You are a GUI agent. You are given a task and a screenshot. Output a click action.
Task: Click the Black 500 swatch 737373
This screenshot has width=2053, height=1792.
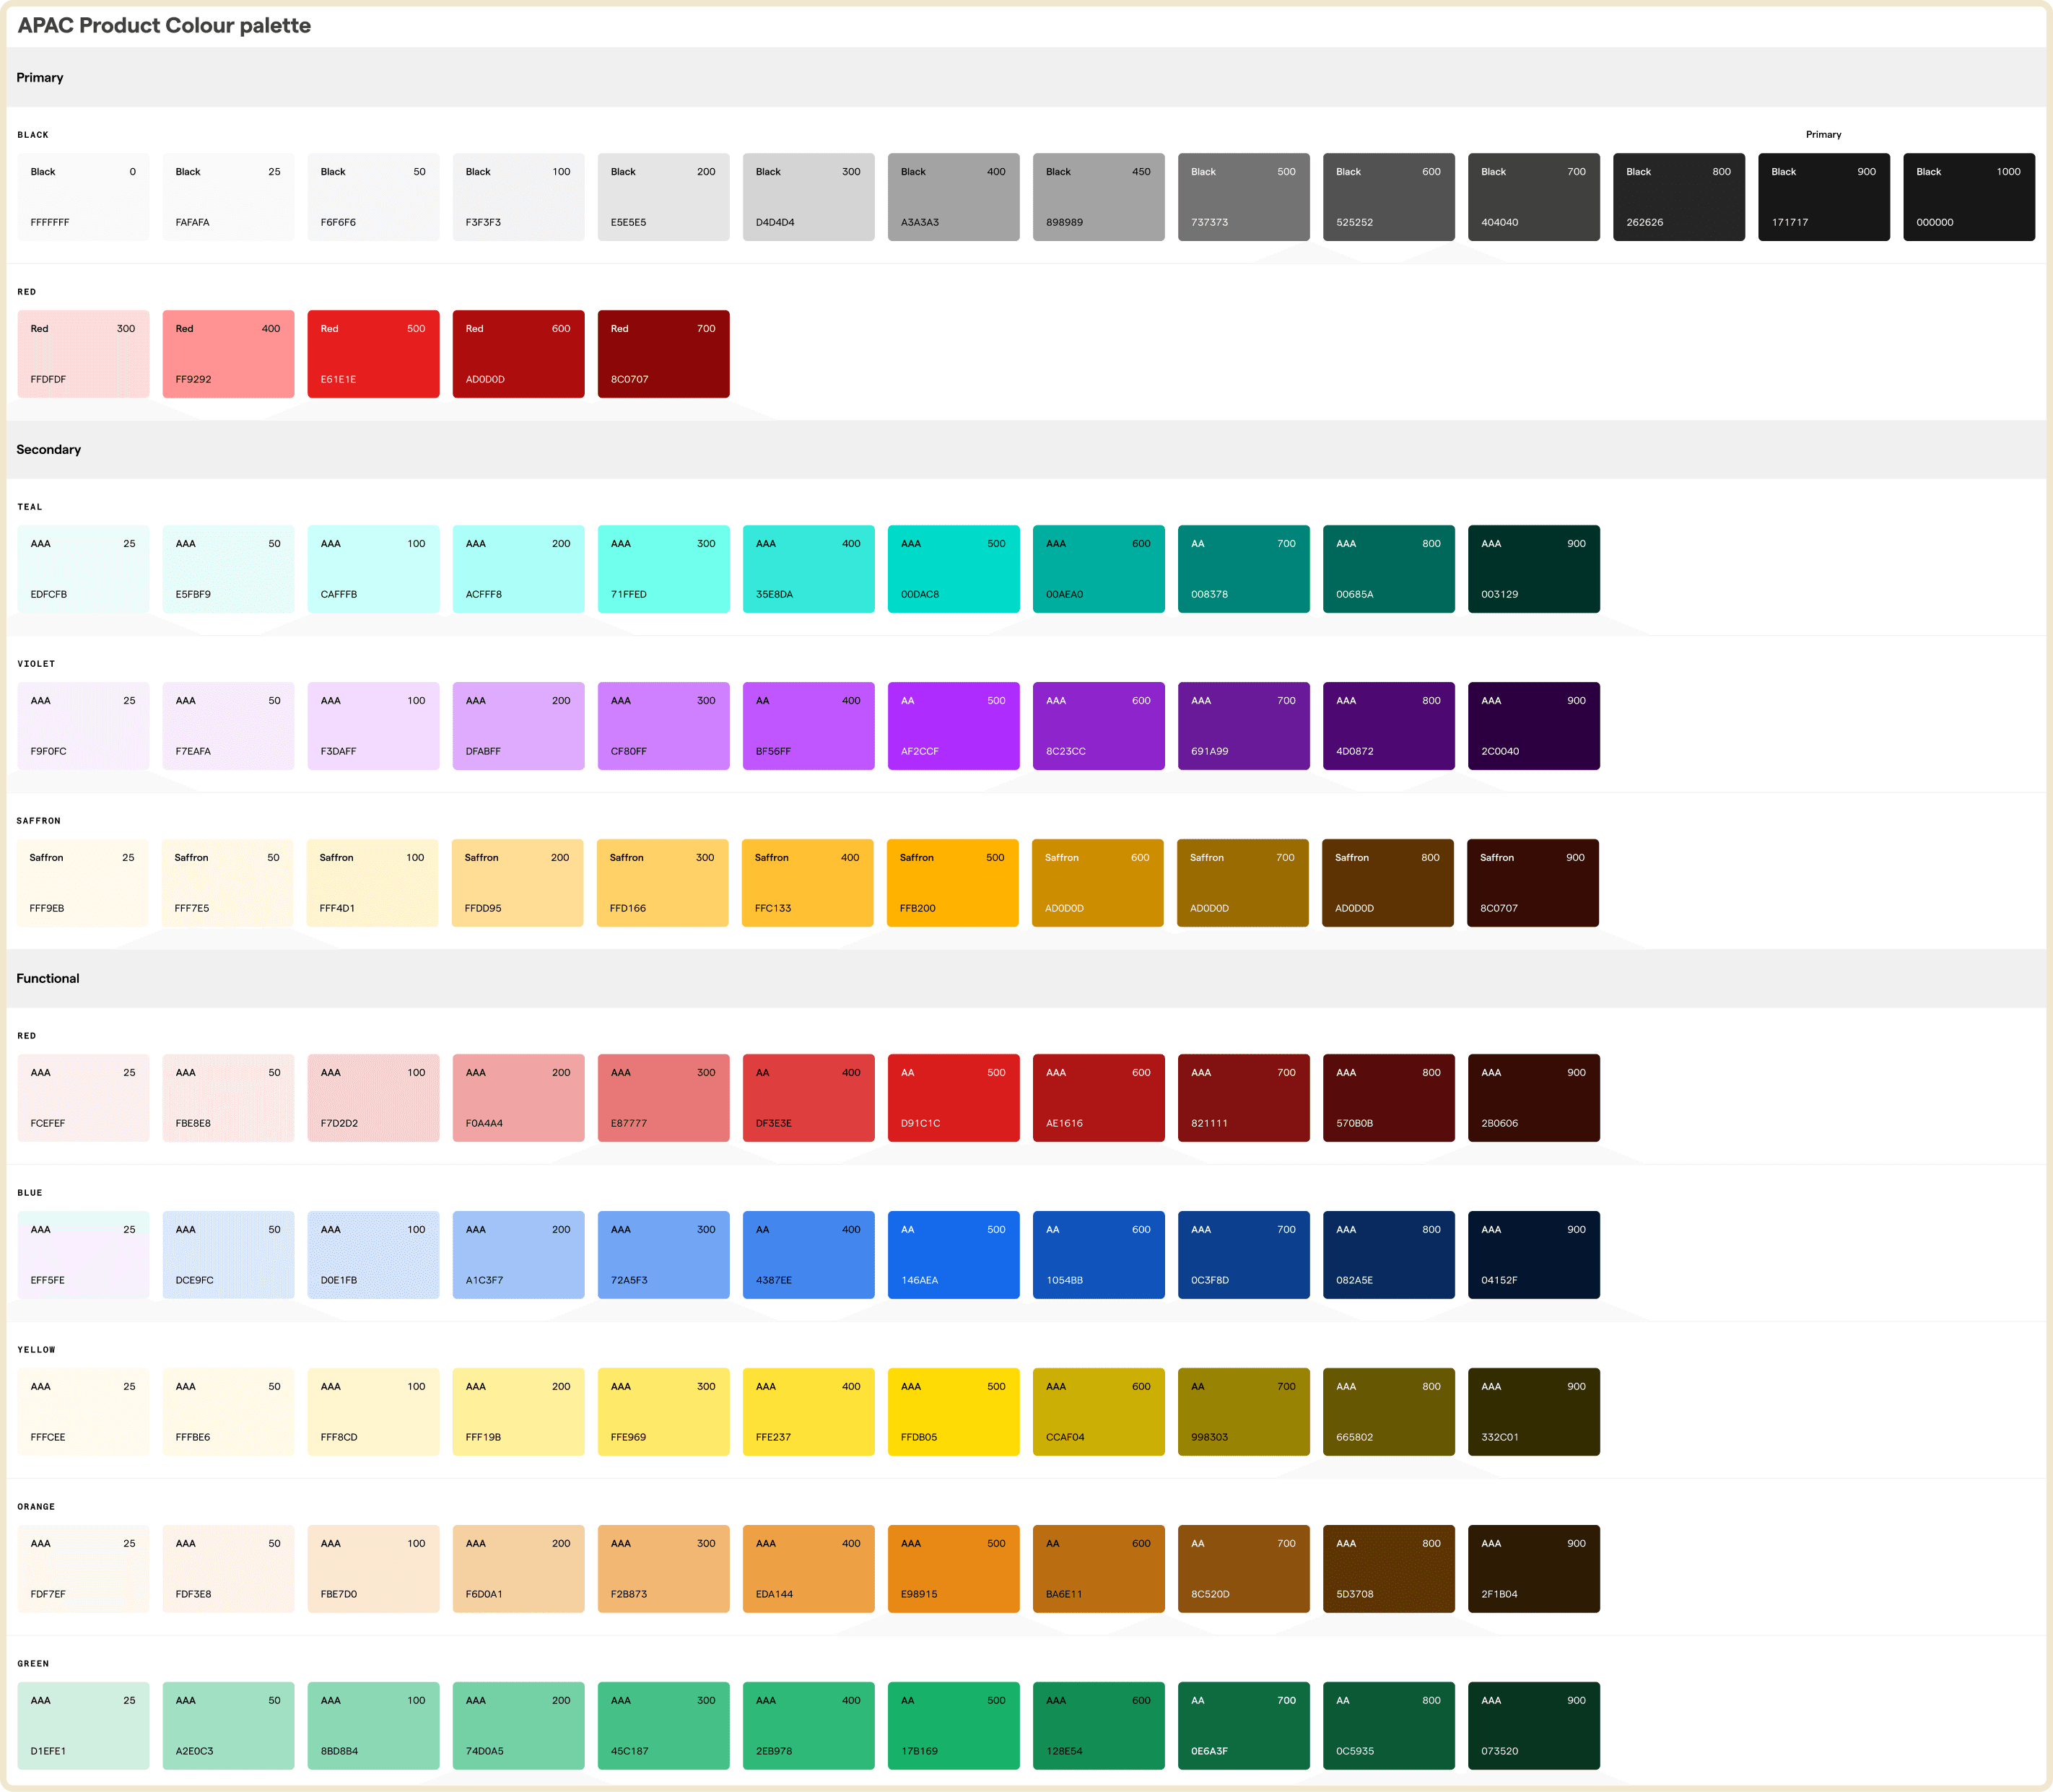[1243, 197]
